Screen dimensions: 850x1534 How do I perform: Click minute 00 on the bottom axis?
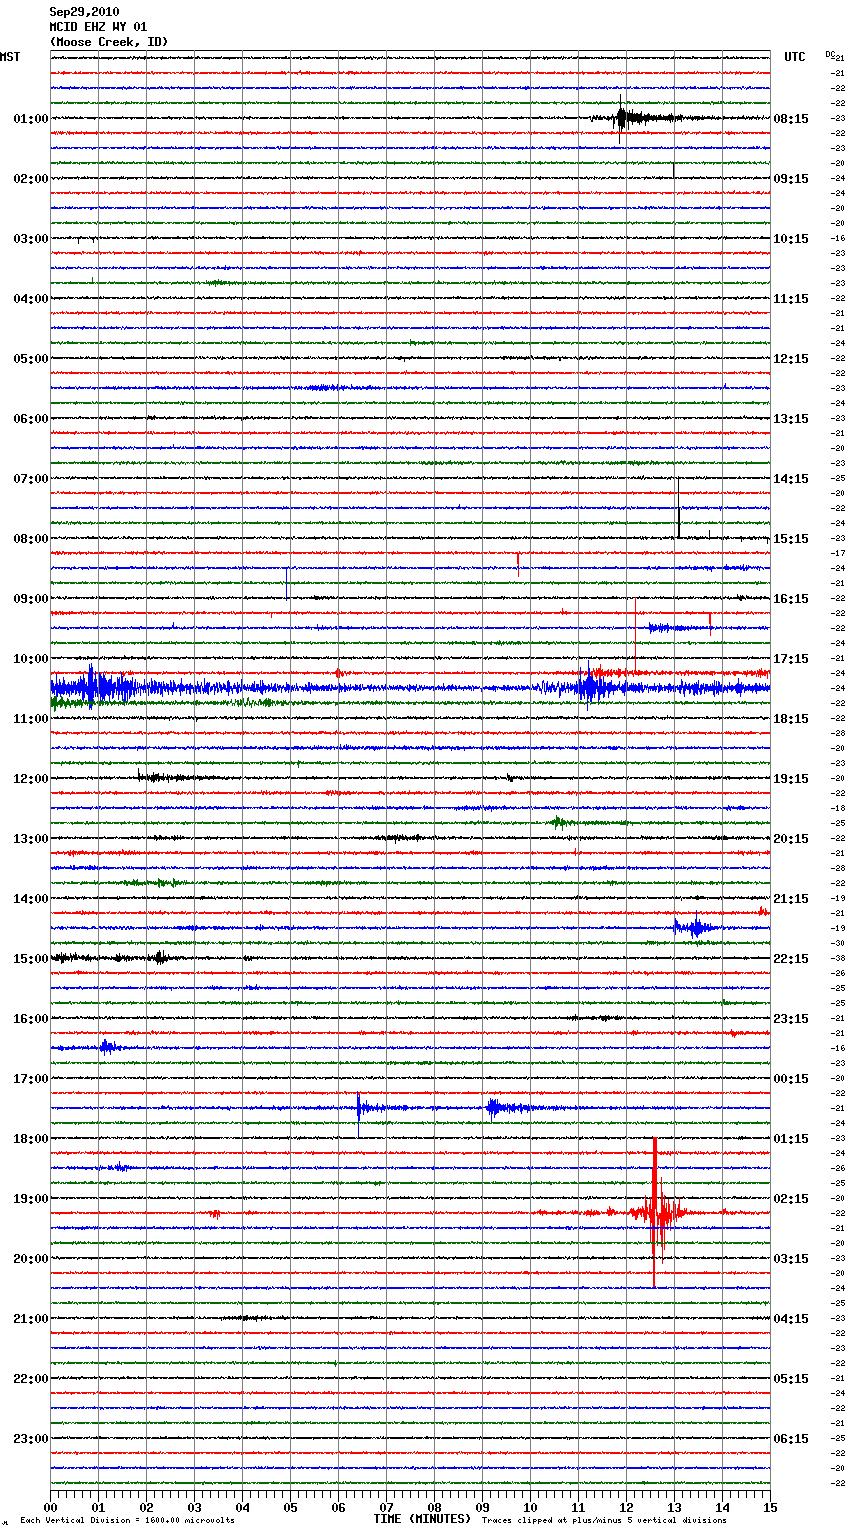tap(51, 1507)
